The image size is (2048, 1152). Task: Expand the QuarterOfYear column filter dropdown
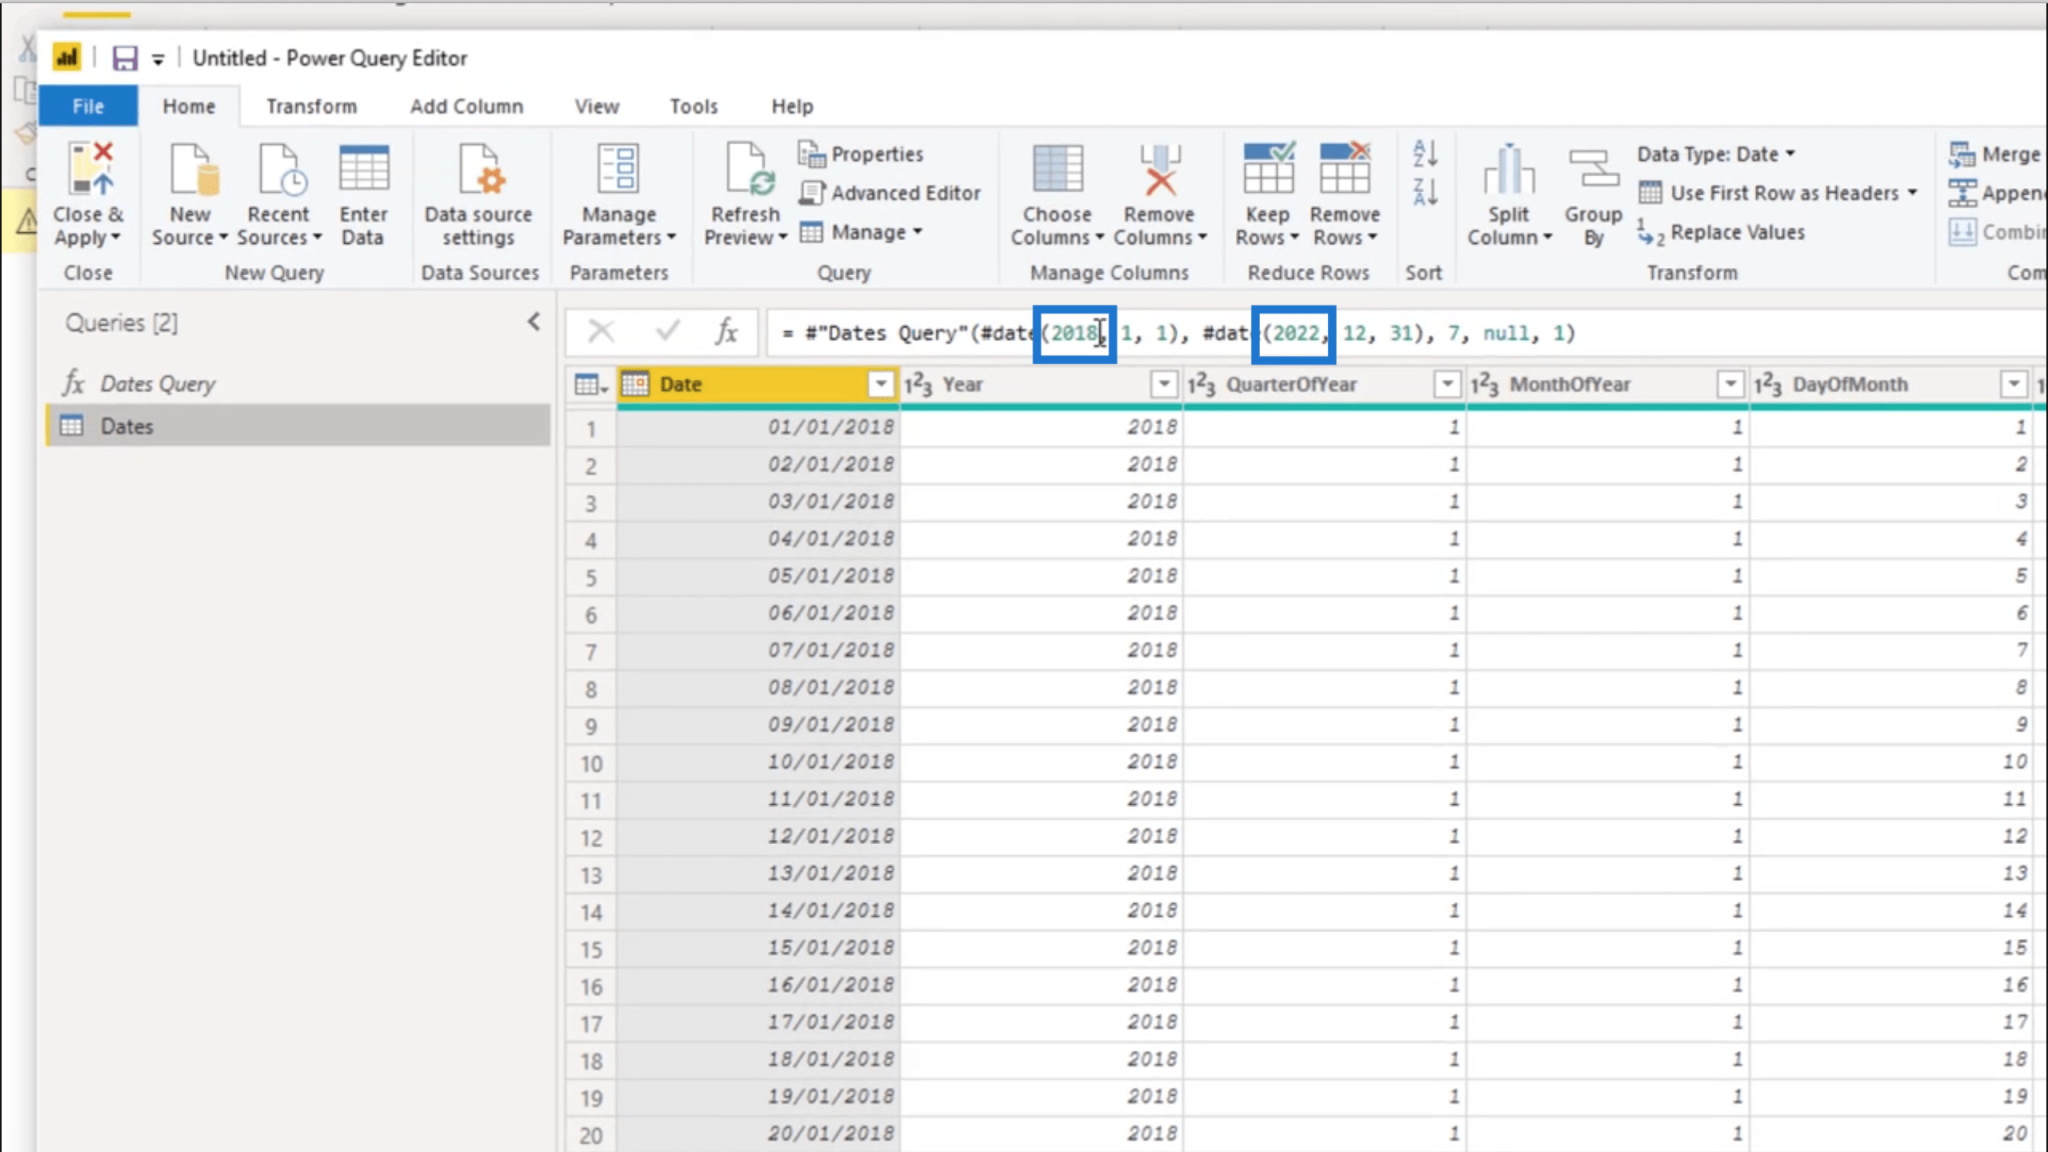(x=1446, y=384)
